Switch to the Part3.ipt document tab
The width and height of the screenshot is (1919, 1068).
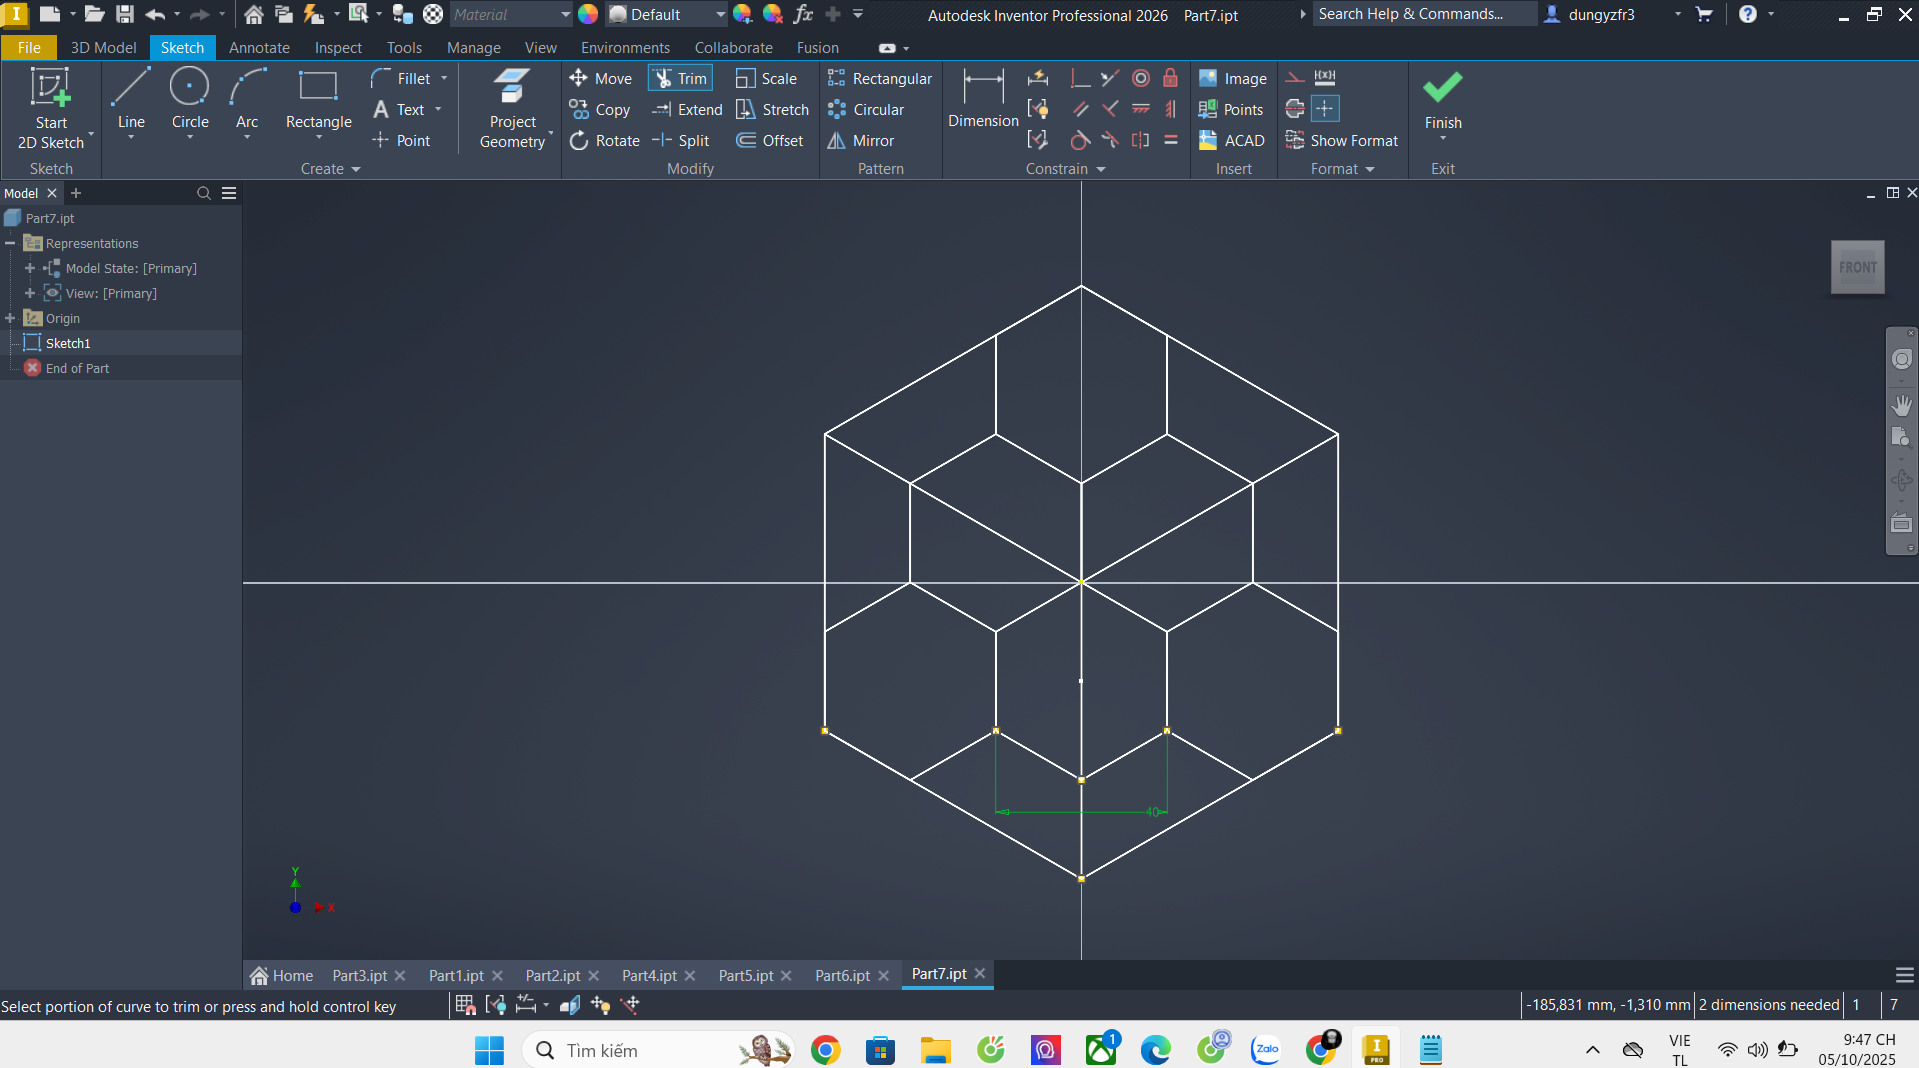click(x=359, y=975)
